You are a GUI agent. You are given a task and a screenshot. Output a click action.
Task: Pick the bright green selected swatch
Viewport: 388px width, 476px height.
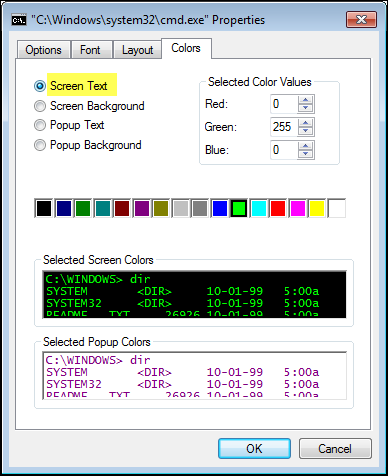pos(239,208)
